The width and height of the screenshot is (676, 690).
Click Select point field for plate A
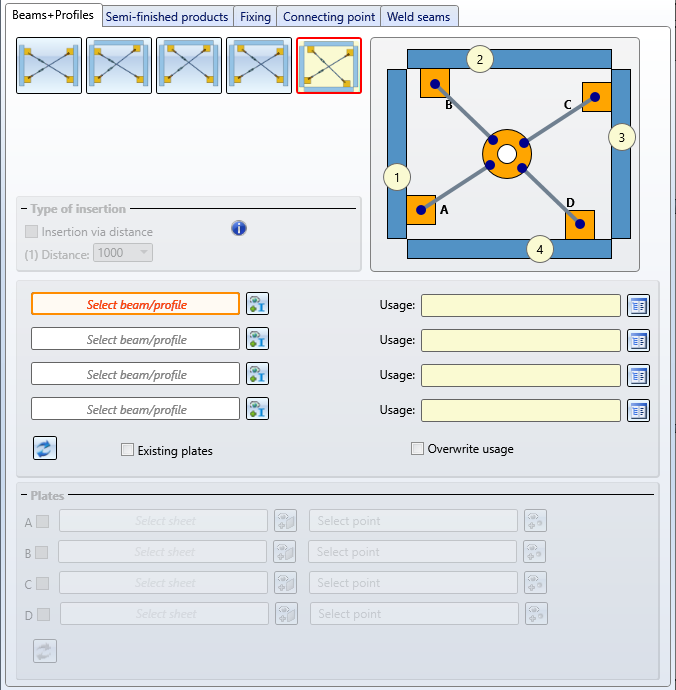tap(413, 521)
